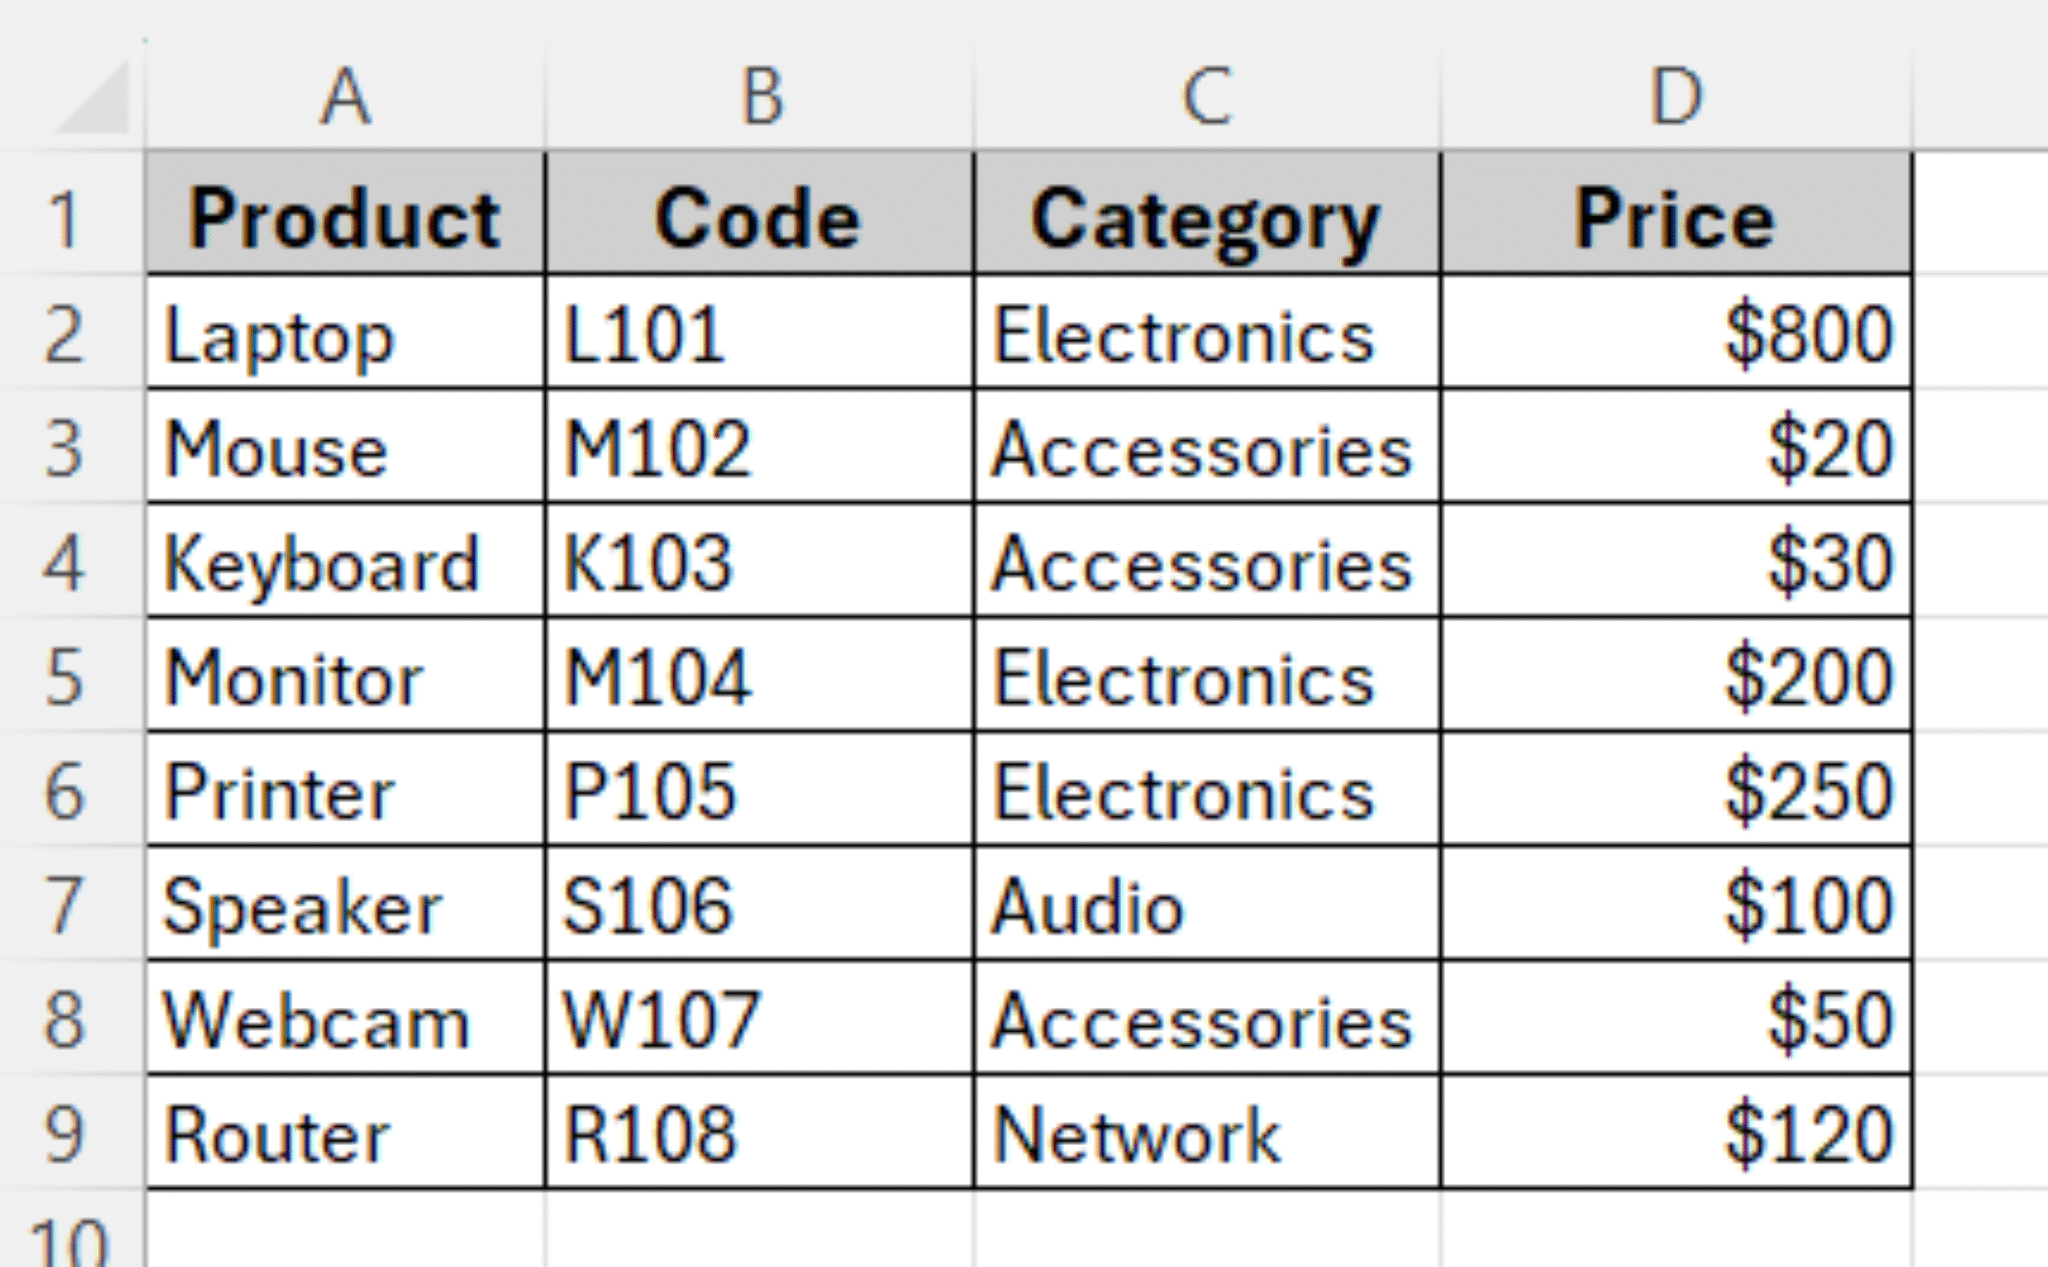This screenshot has width=2048, height=1267.
Task: Select row 1 header
Action: click(x=66, y=217)
